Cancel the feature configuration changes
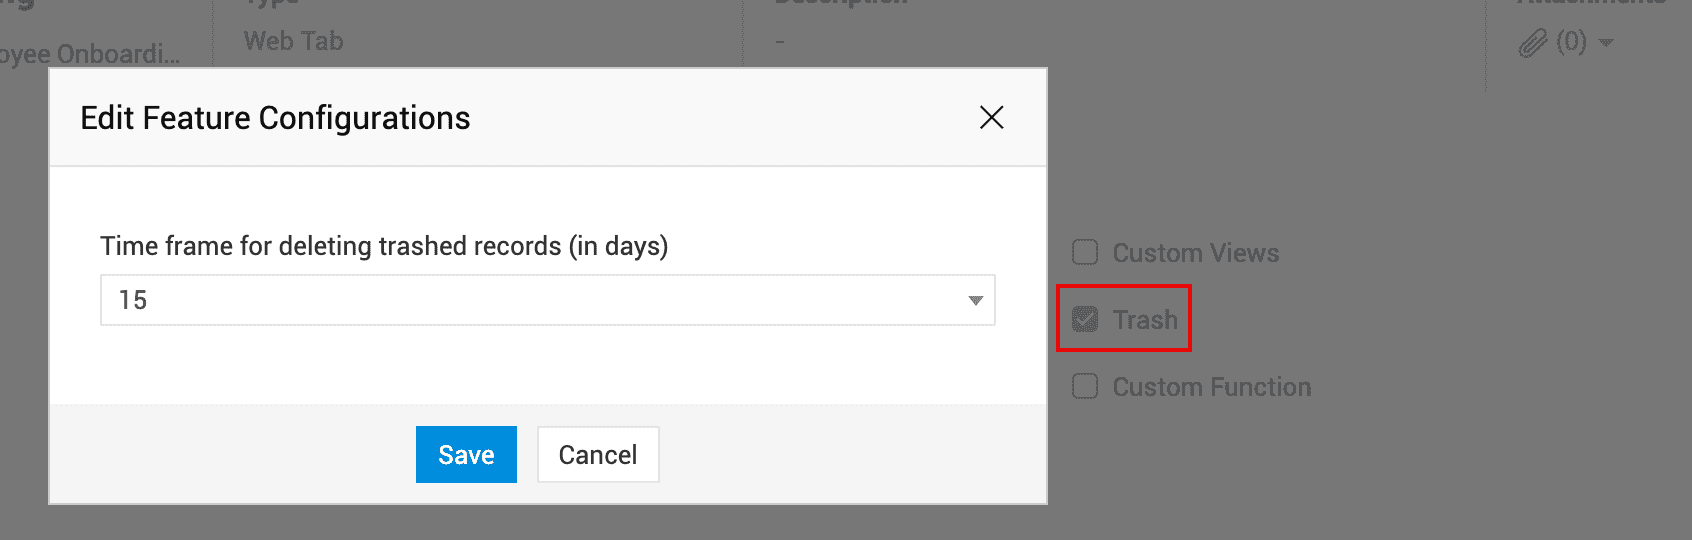This screenshot has width=1692, height=540. pos(597,455)
